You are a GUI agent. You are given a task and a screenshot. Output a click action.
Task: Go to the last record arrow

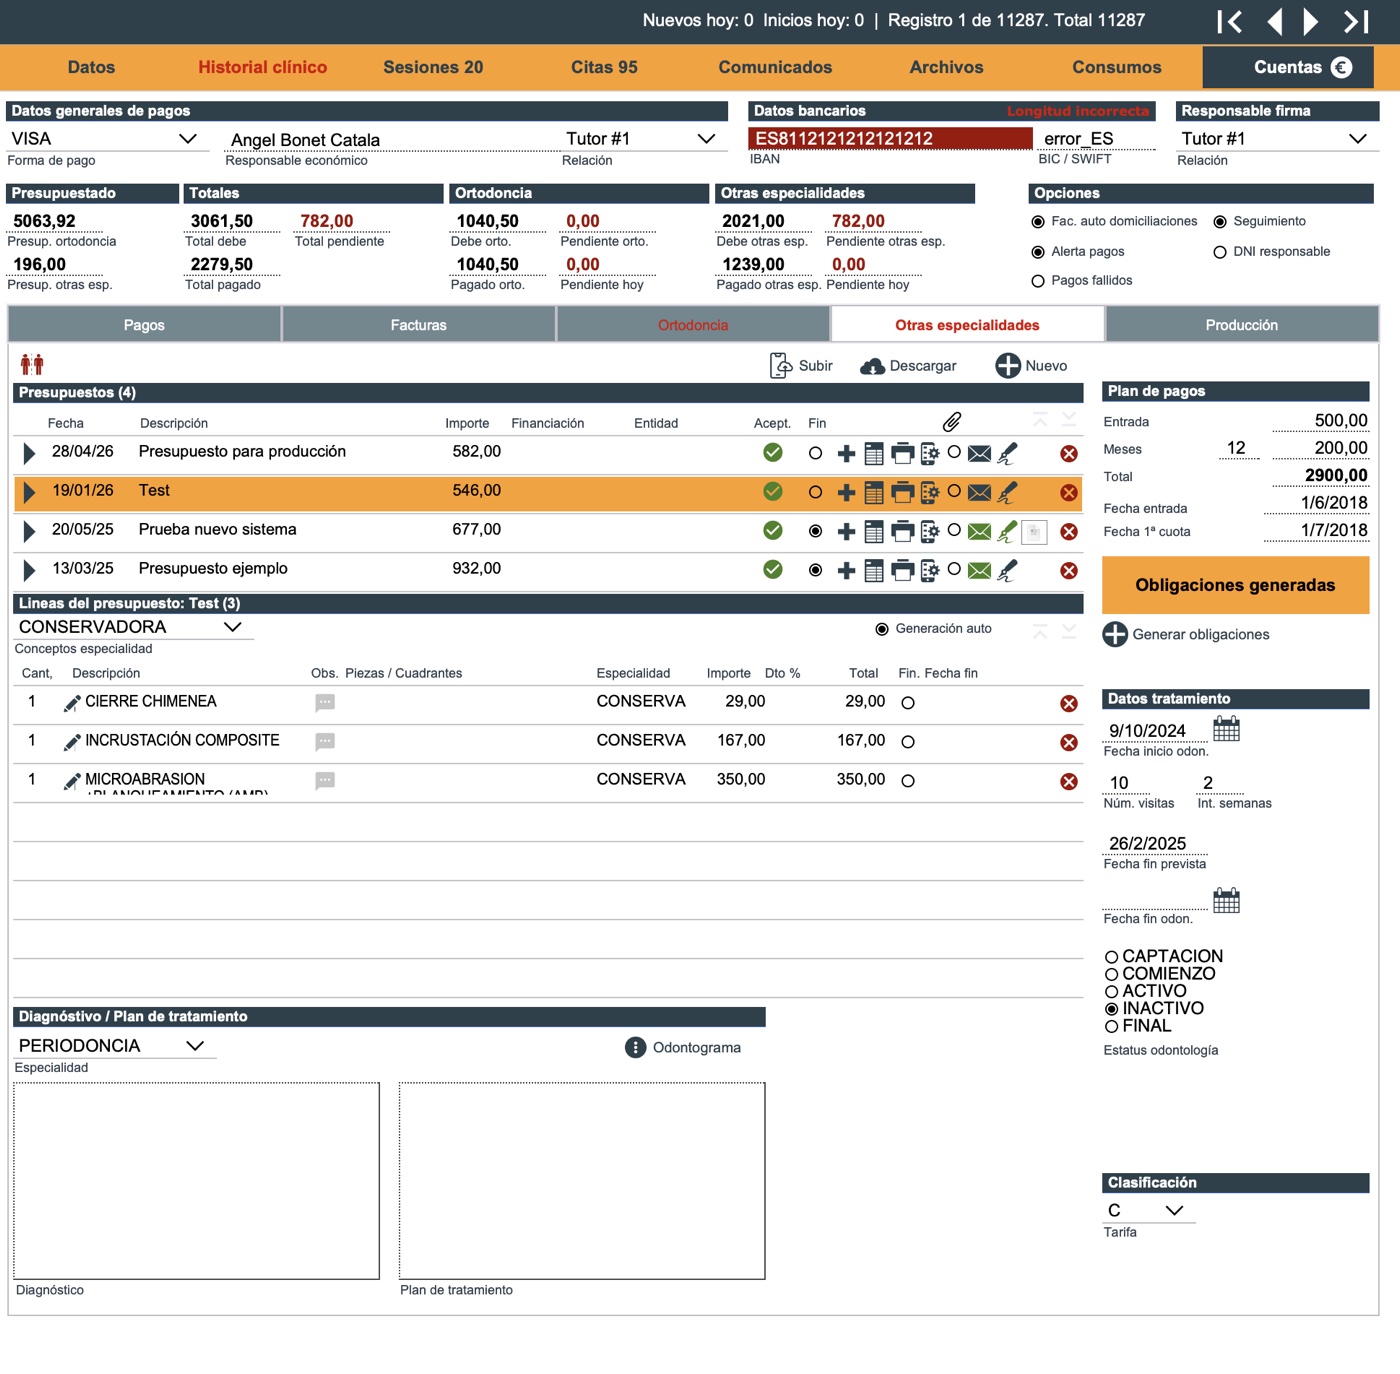pos(1356,21)
